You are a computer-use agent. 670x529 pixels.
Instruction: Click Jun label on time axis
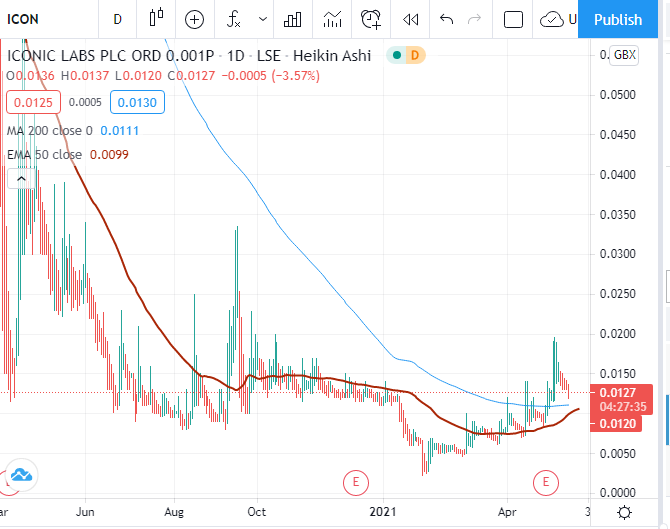(85, 512)
